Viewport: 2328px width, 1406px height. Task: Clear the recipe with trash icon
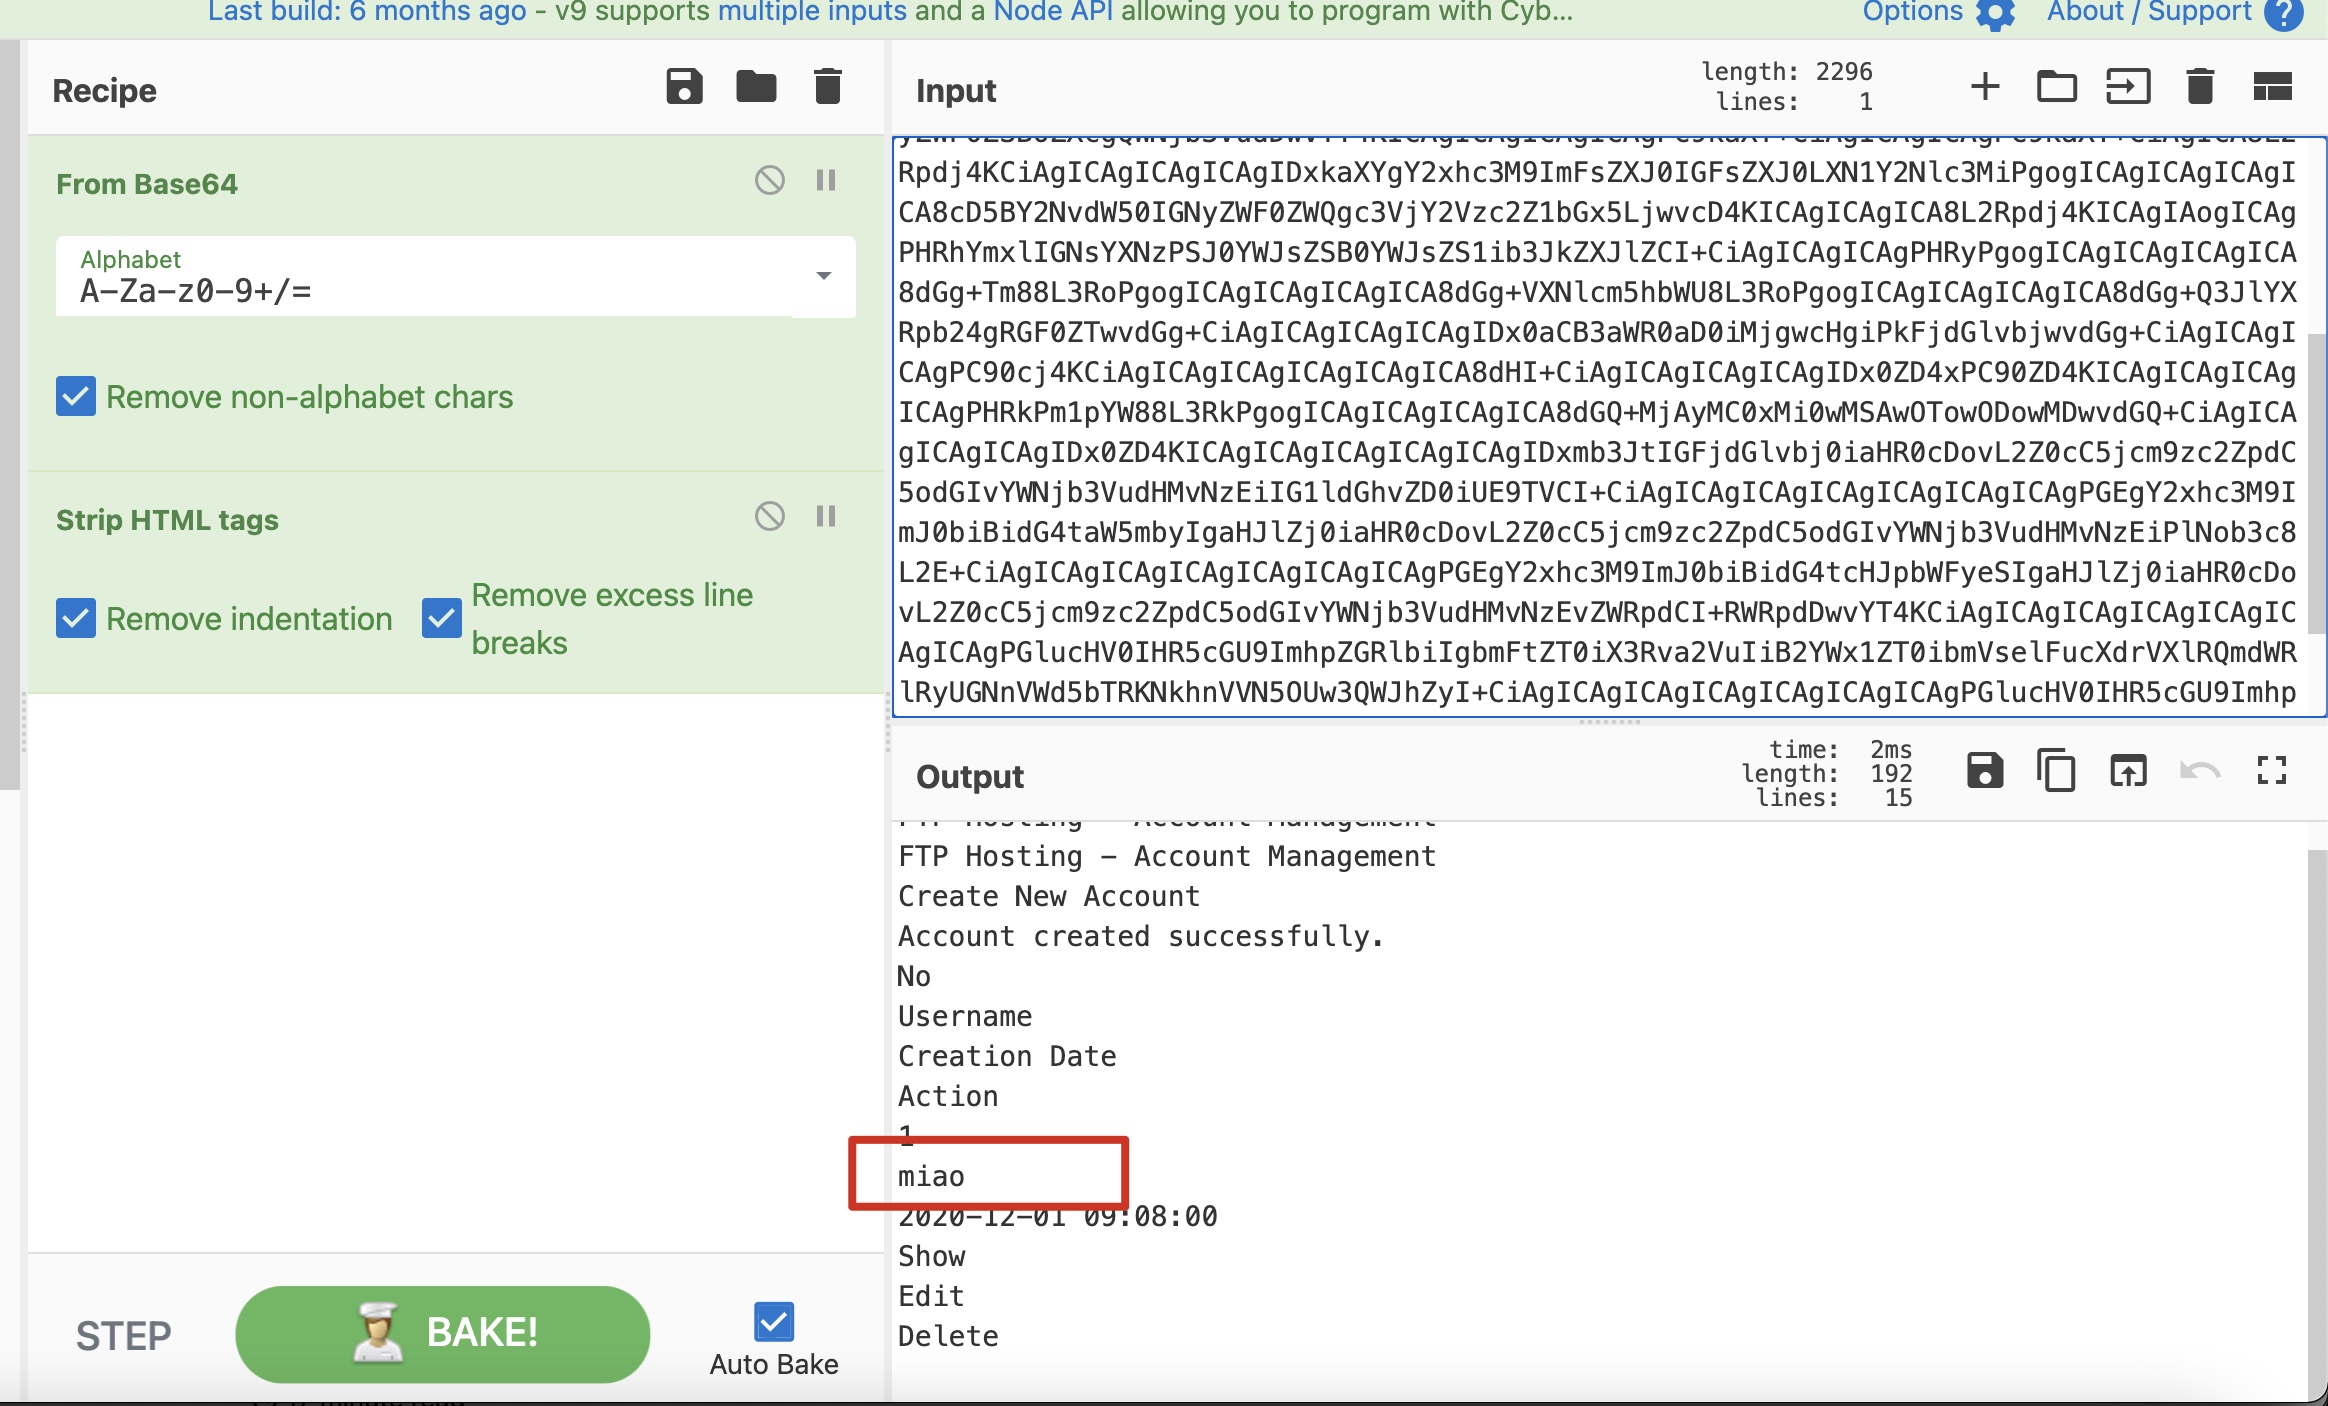tap(827, 87)
